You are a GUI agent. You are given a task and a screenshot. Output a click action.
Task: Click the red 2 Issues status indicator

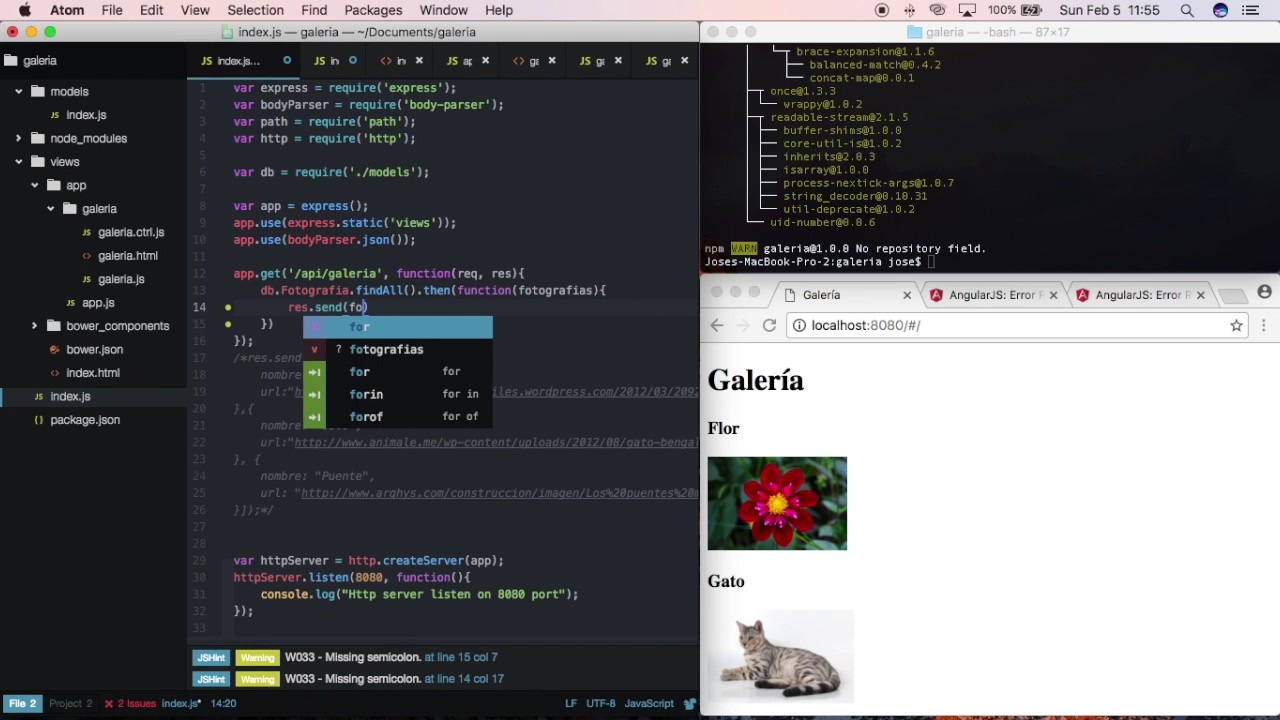click(x=130, y=703)
